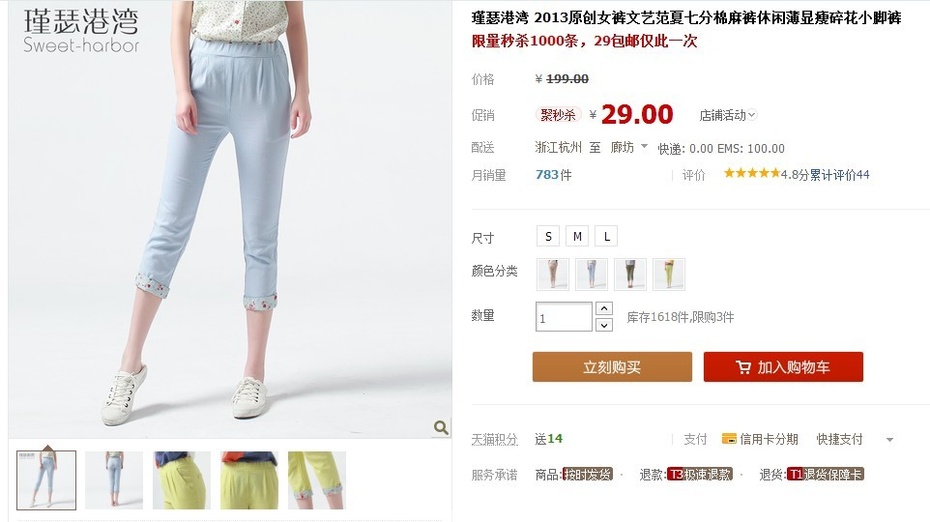Image resolution: width=930 pixels, height=522 pixels.
Task: Choose the khaki pants color swatch
Action: pos(553,274)
